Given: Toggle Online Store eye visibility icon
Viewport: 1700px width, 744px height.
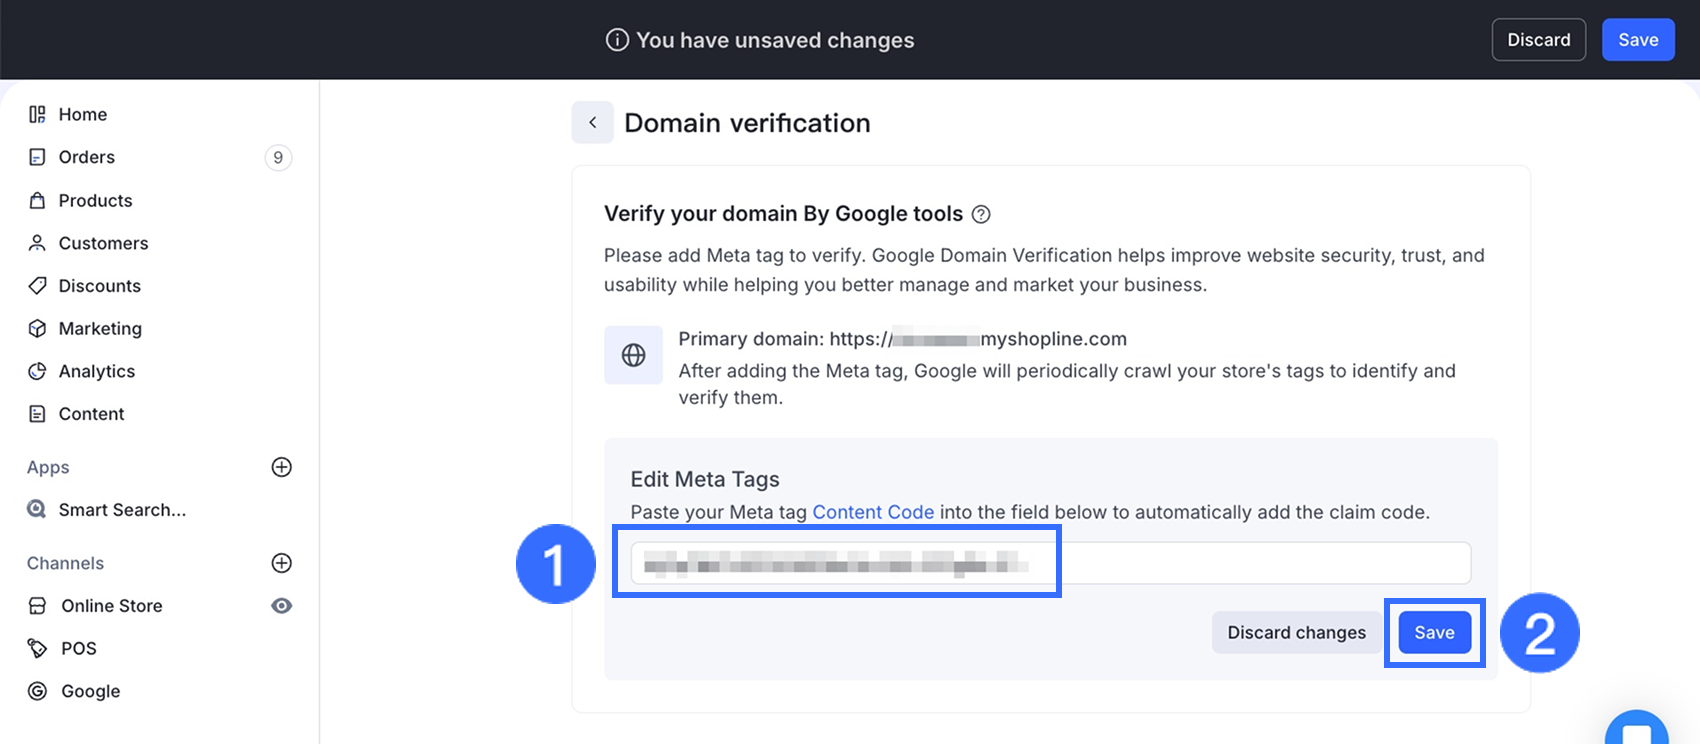Looking at the screenshot, I should coord(282,606).
